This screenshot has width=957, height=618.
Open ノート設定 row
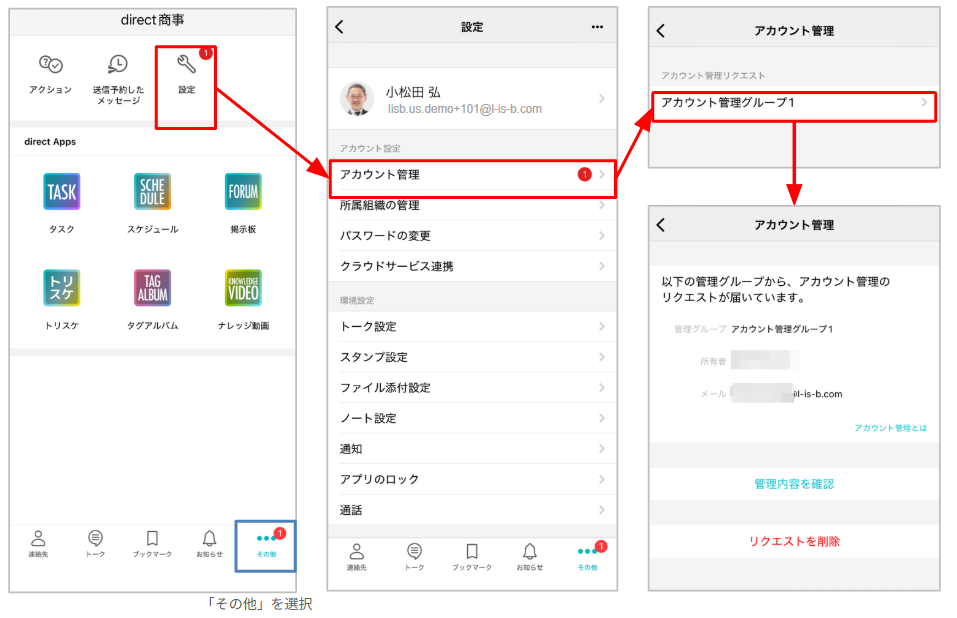pyautogui.click(x=472, y=418)
